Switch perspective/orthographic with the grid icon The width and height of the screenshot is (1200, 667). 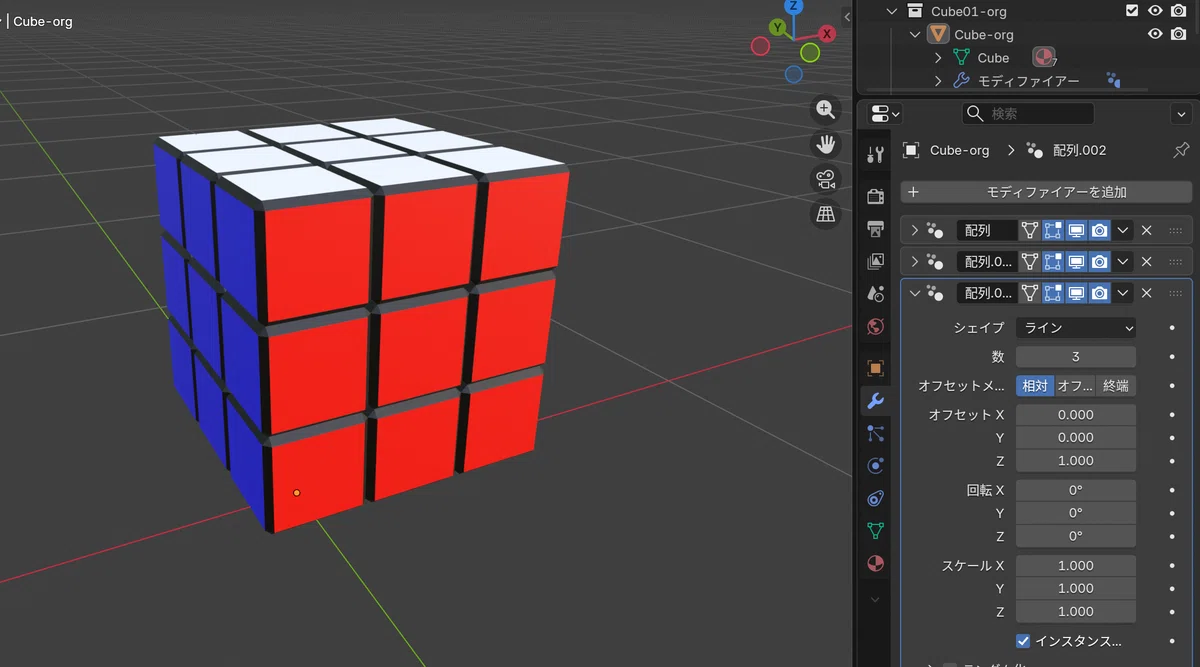coord(825,214)
